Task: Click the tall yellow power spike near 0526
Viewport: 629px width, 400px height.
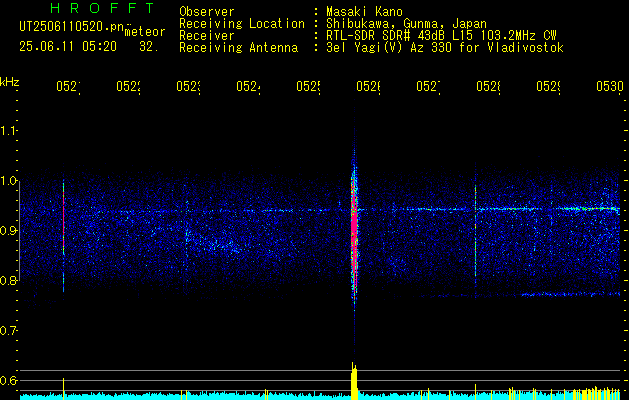Action: [x=354, y=381]
